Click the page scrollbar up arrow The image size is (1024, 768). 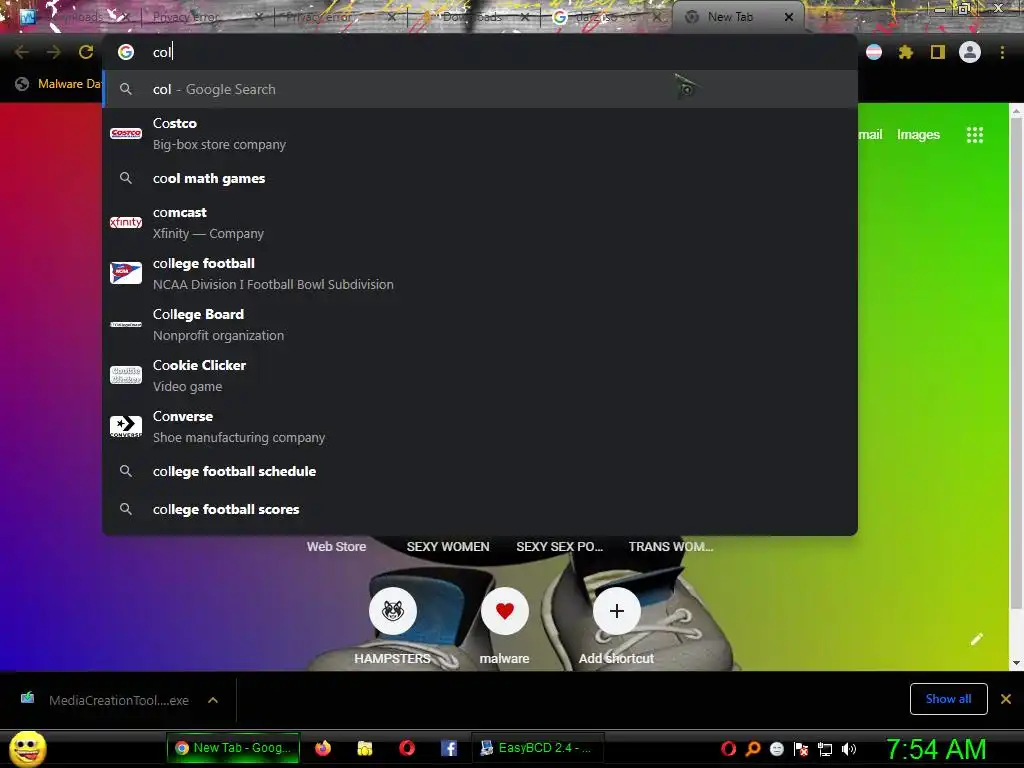point(1016,111)
